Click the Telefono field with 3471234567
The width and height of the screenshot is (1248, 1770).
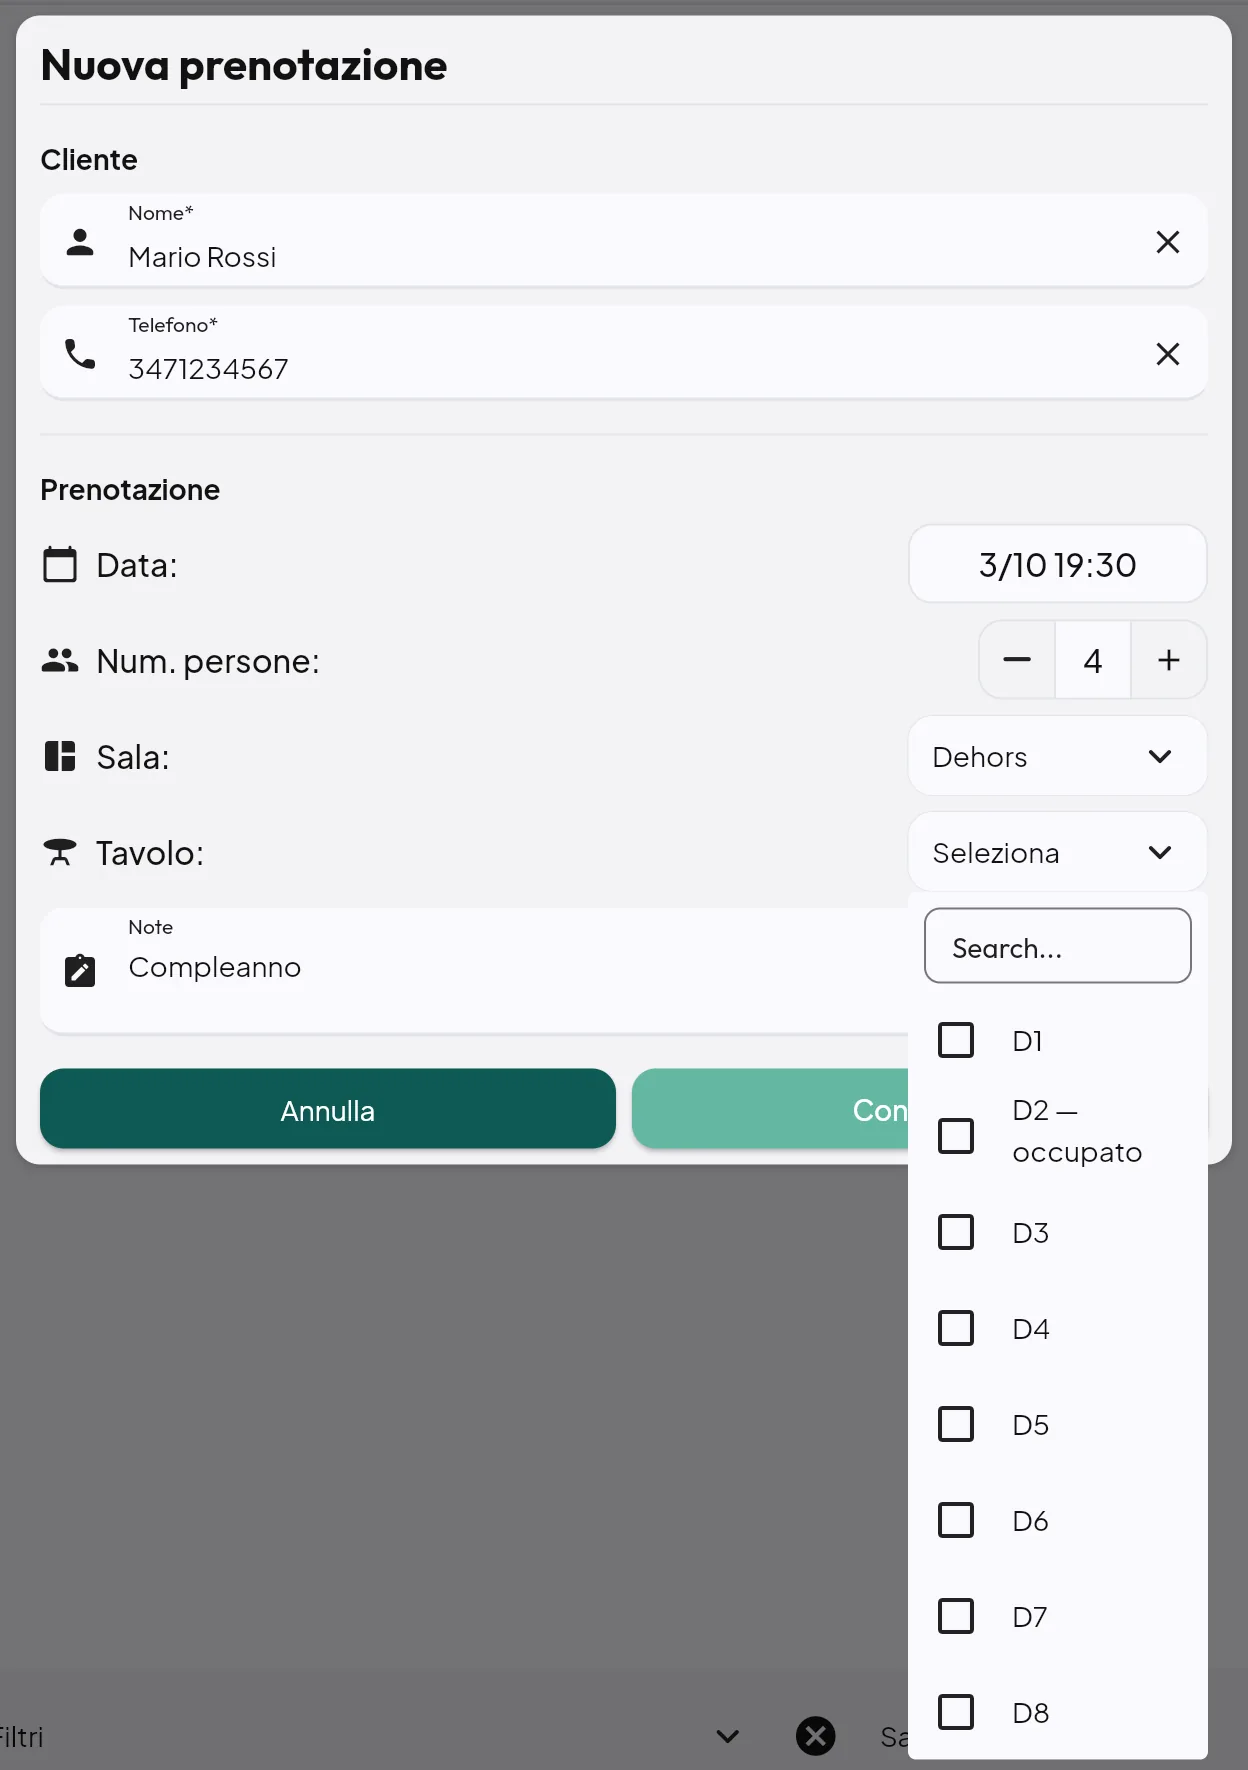coord(623,353)
